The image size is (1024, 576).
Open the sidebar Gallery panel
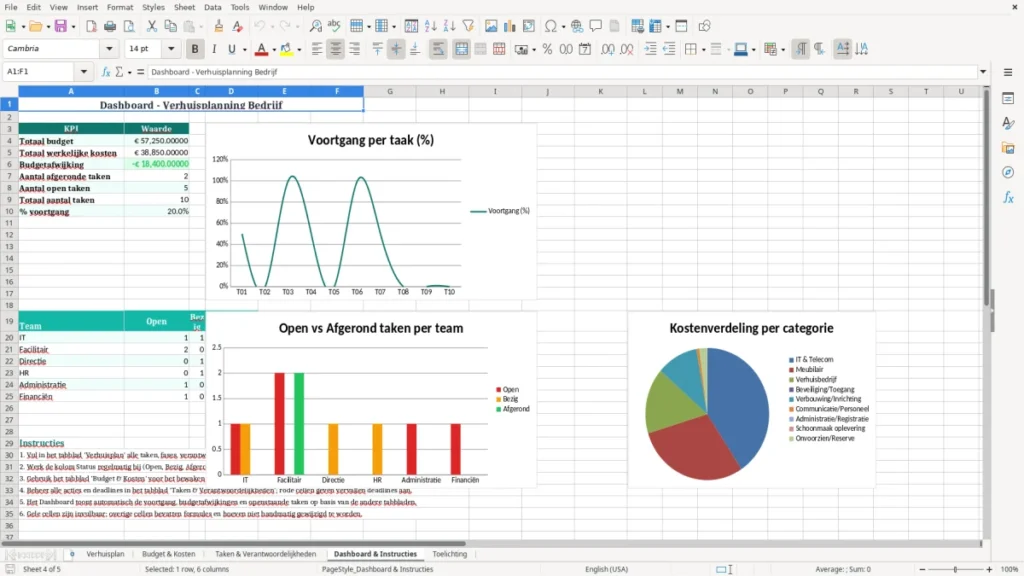coord(1008,148)
